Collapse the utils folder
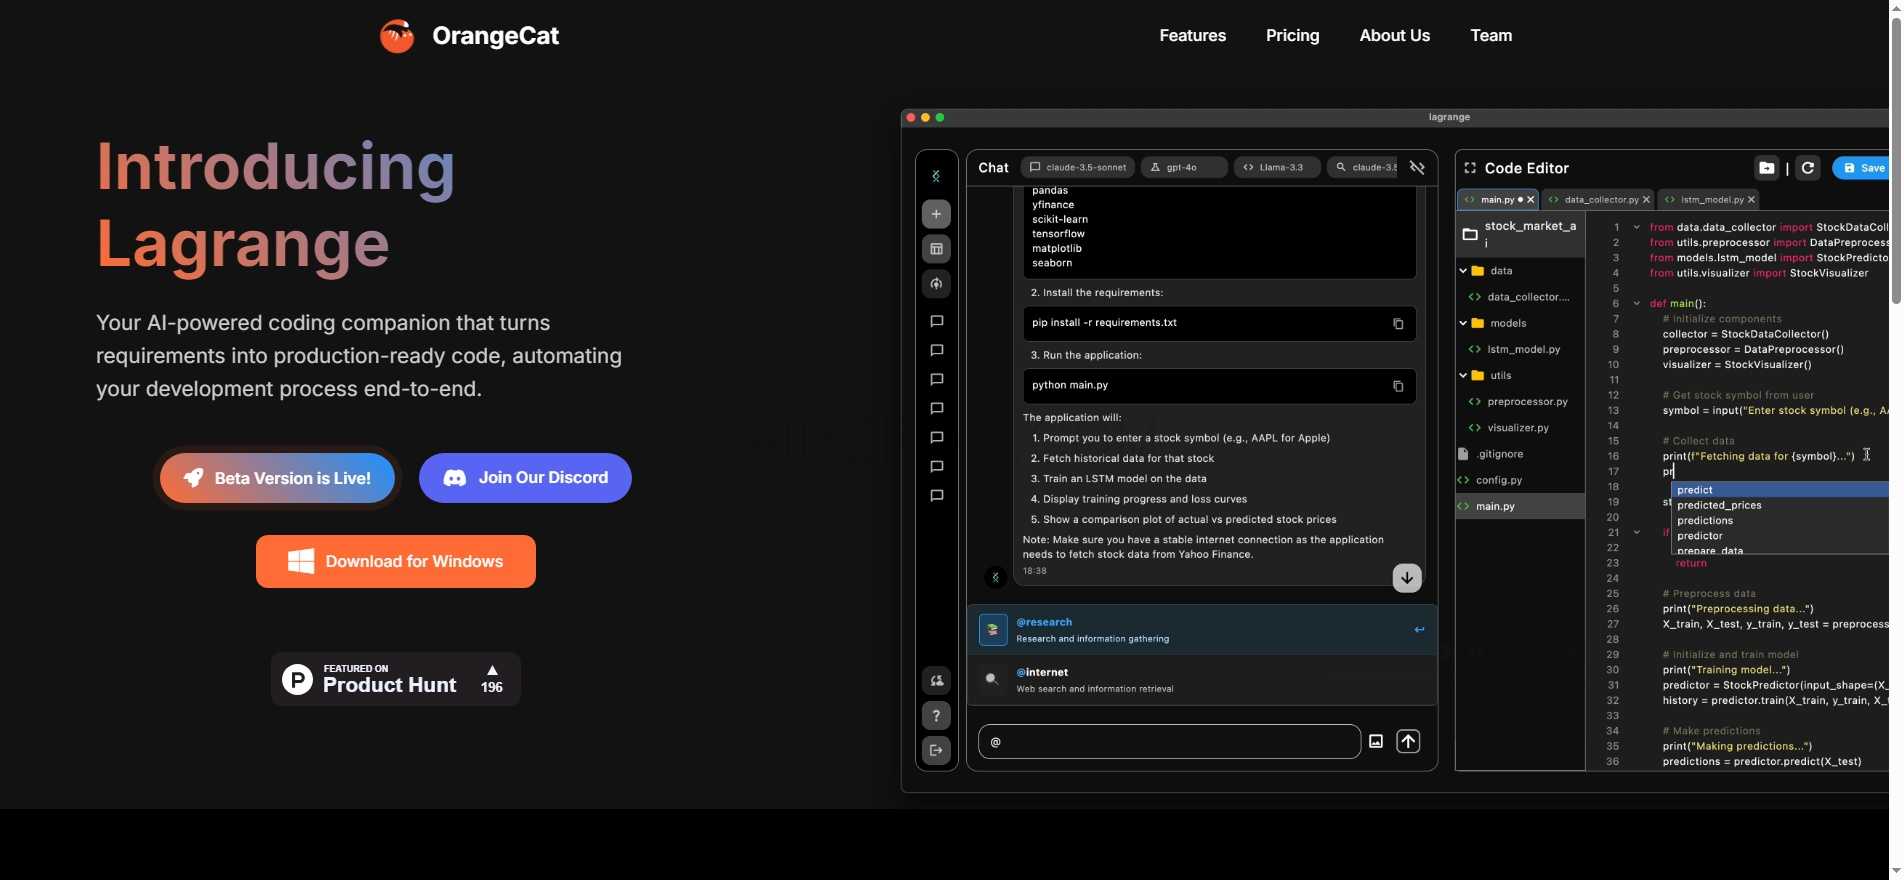The image size is (1904, 880). 1463,375
